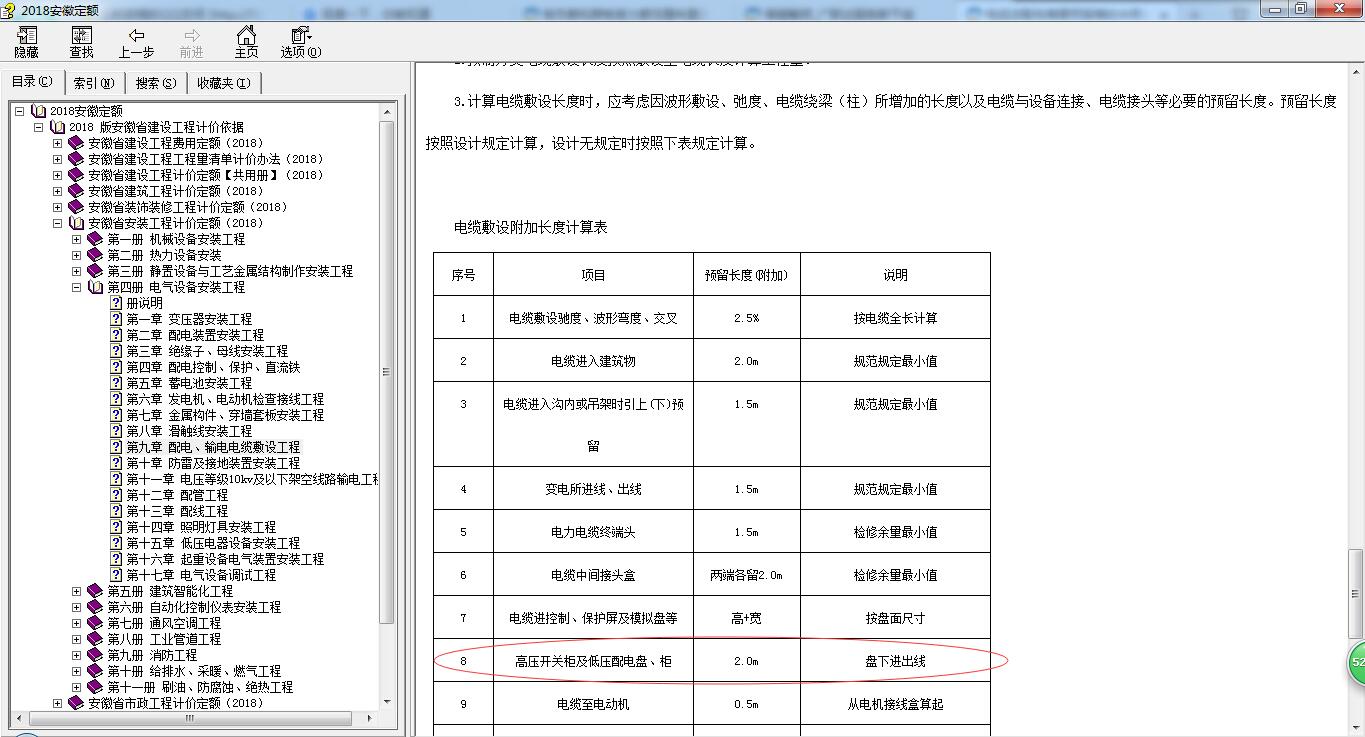Click the page icon of 第七章 金属构件、穿墙套板
Screen dimensions: 1365x737
pyautogui.click(x=116, y=415)
